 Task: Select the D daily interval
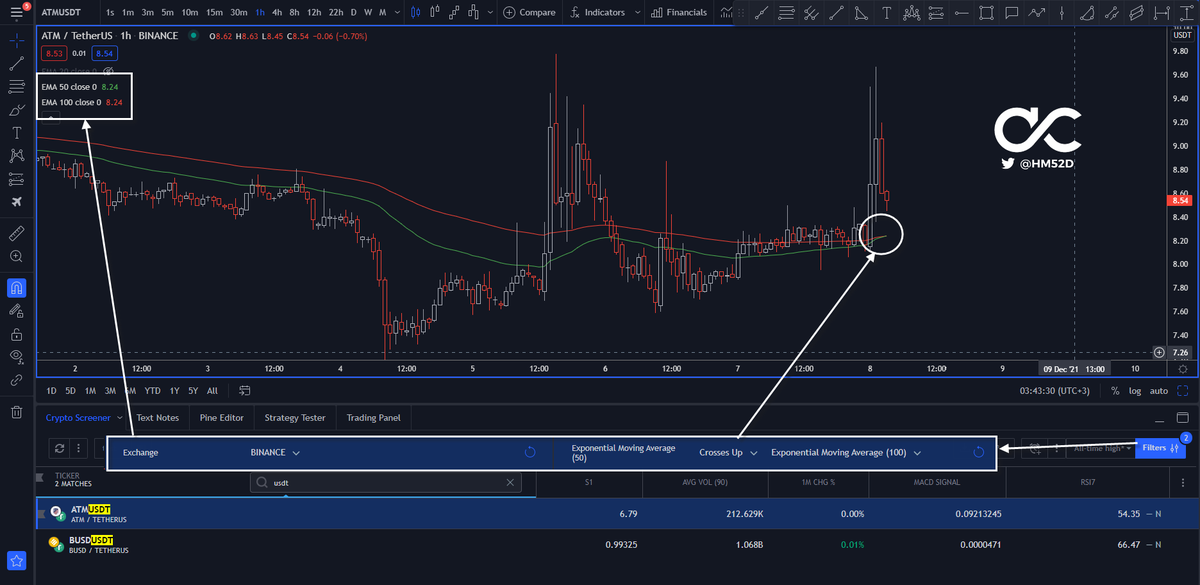pos(353,13)
